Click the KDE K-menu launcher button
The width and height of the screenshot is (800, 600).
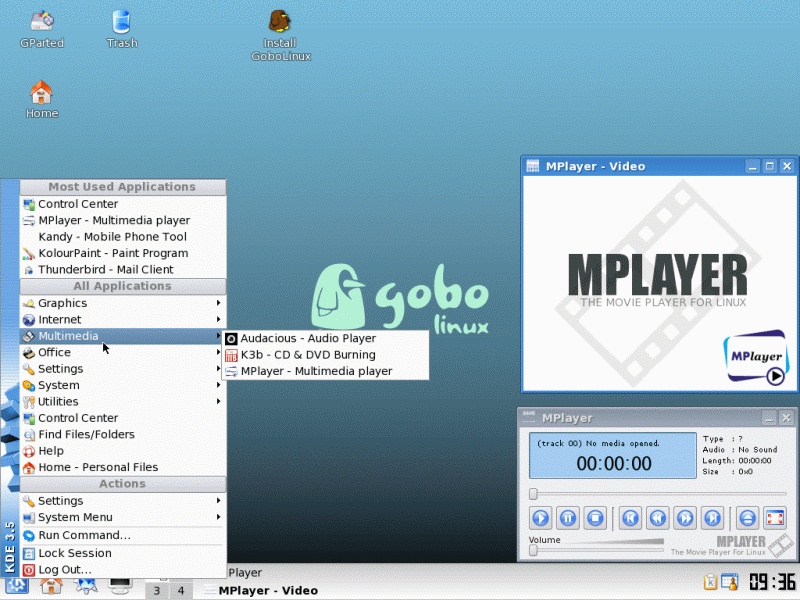16,587
